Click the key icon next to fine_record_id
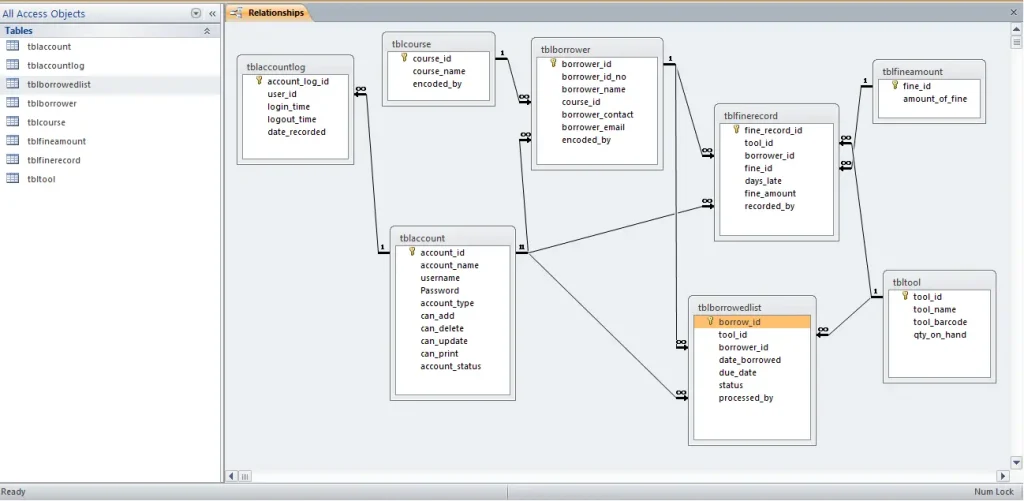 pyautogui.click(x=737, y=130)
